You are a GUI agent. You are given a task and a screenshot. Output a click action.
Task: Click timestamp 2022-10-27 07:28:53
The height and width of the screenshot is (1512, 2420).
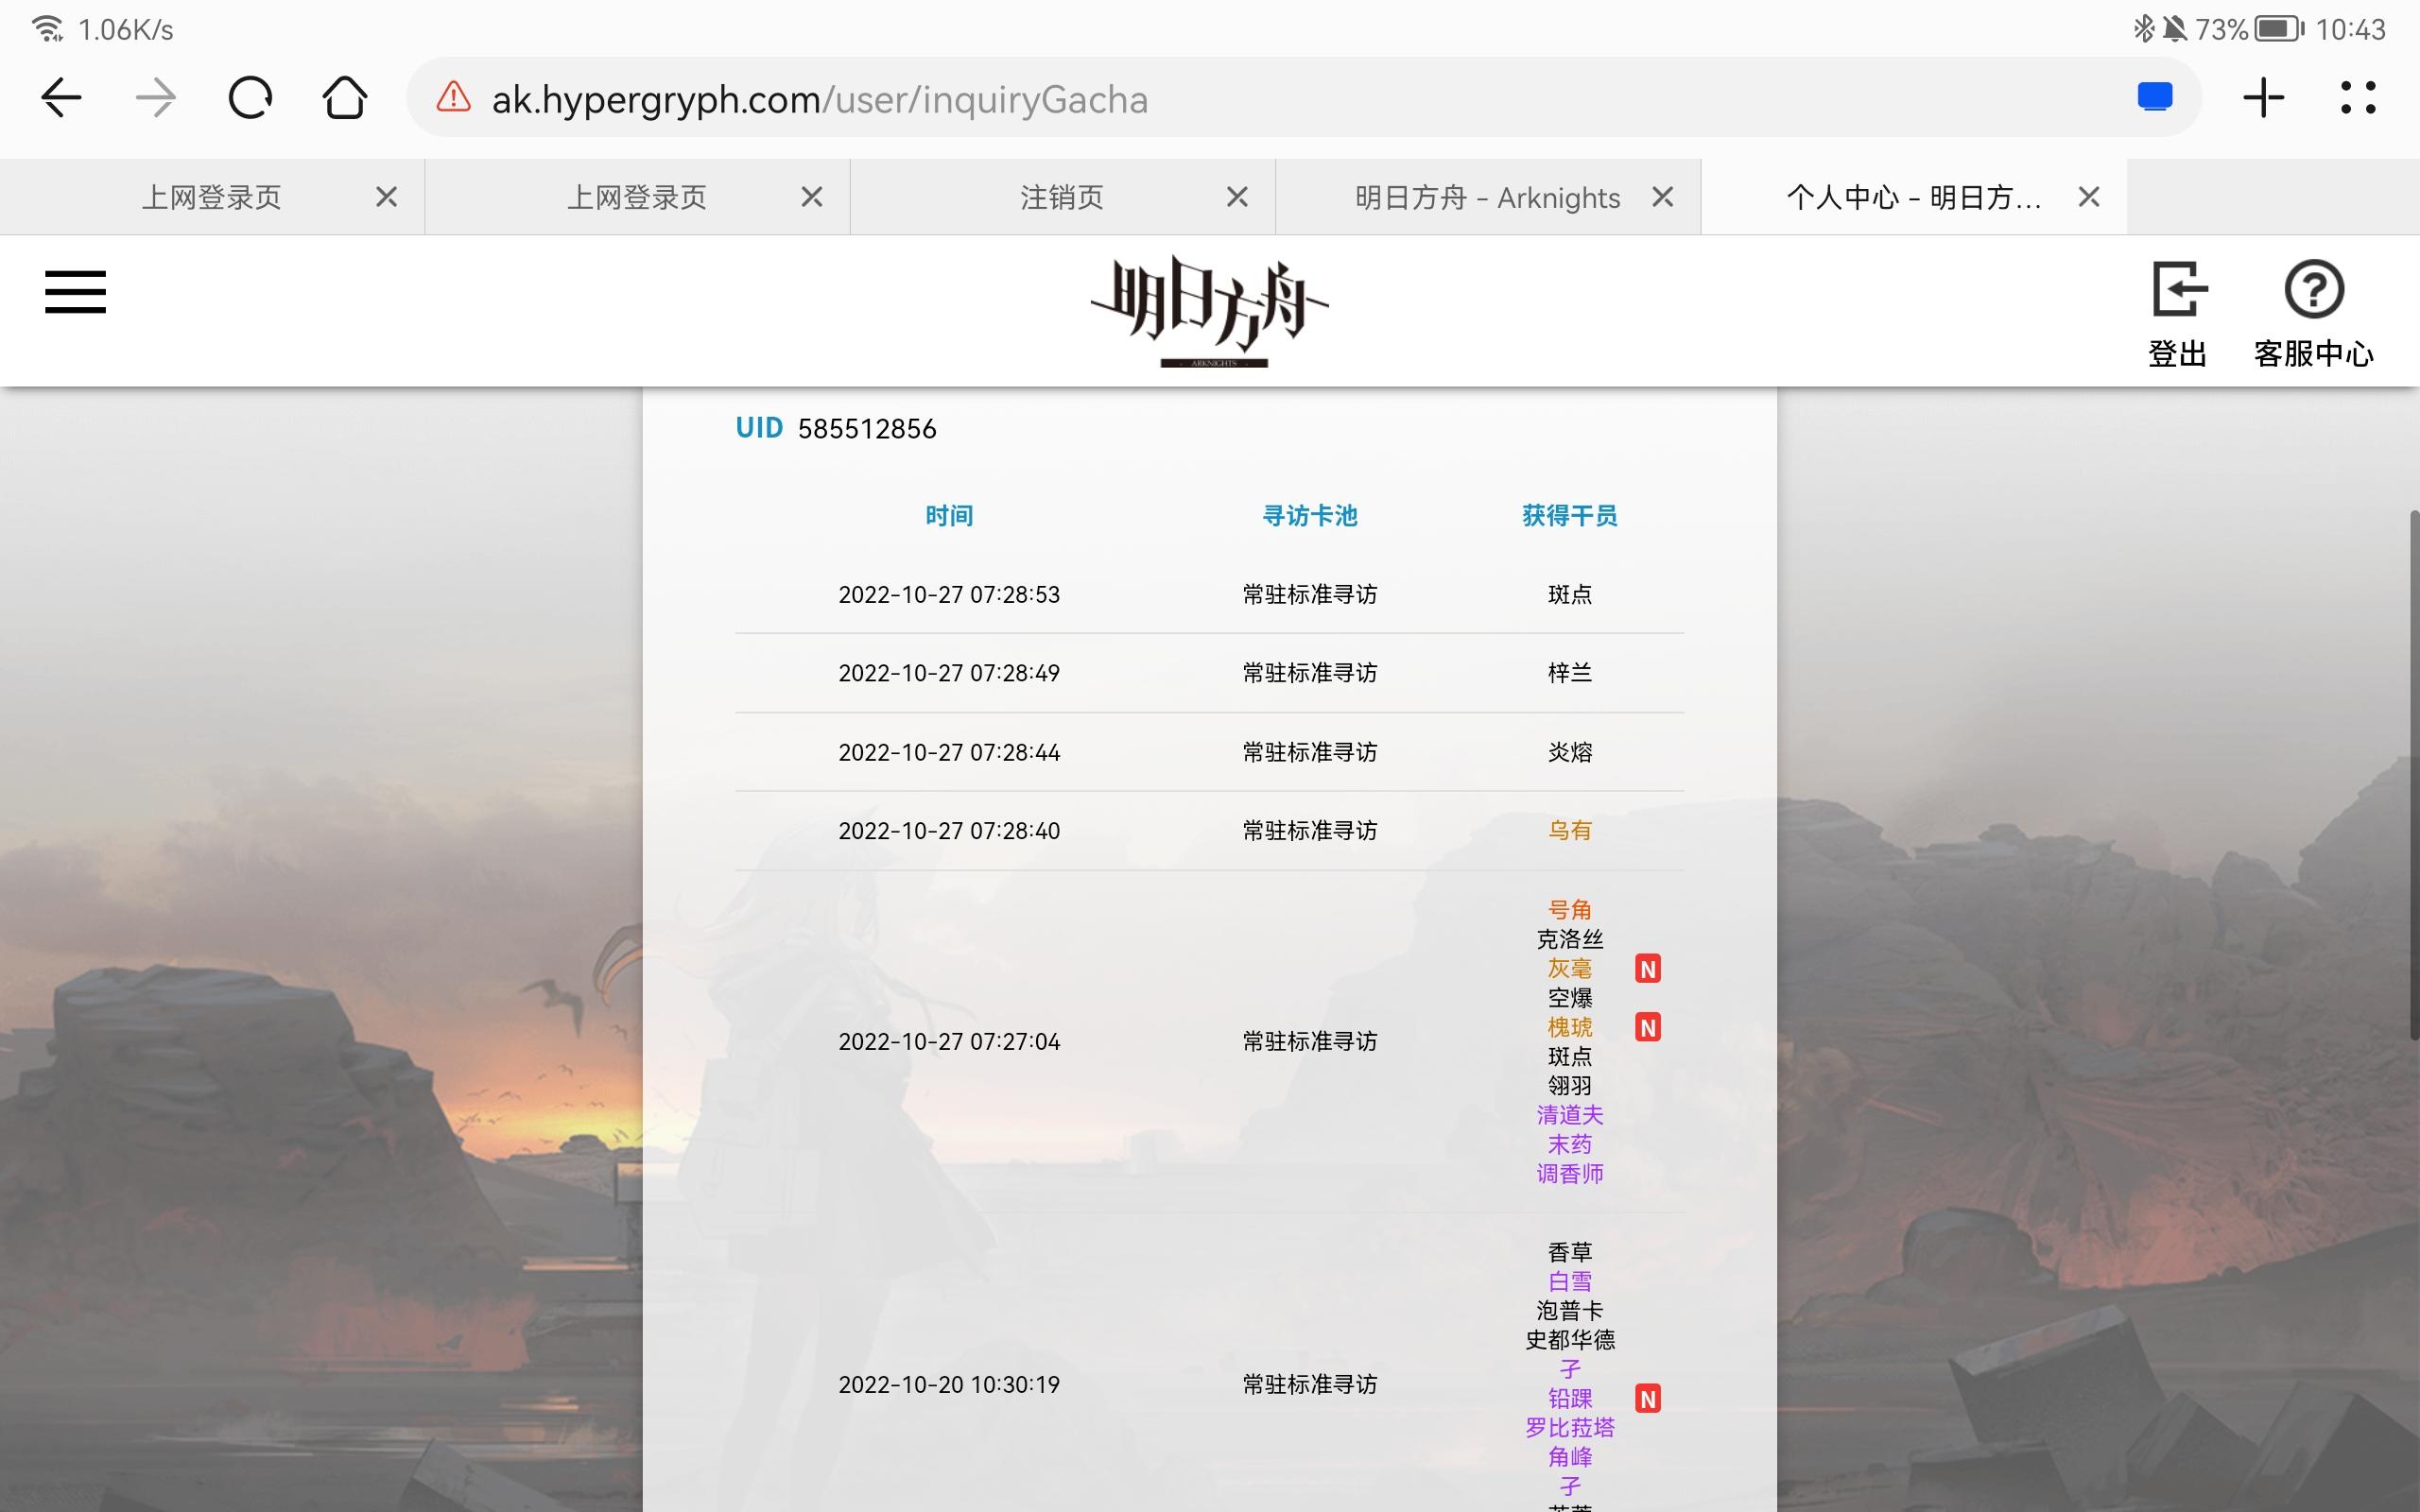coord(949,594)
